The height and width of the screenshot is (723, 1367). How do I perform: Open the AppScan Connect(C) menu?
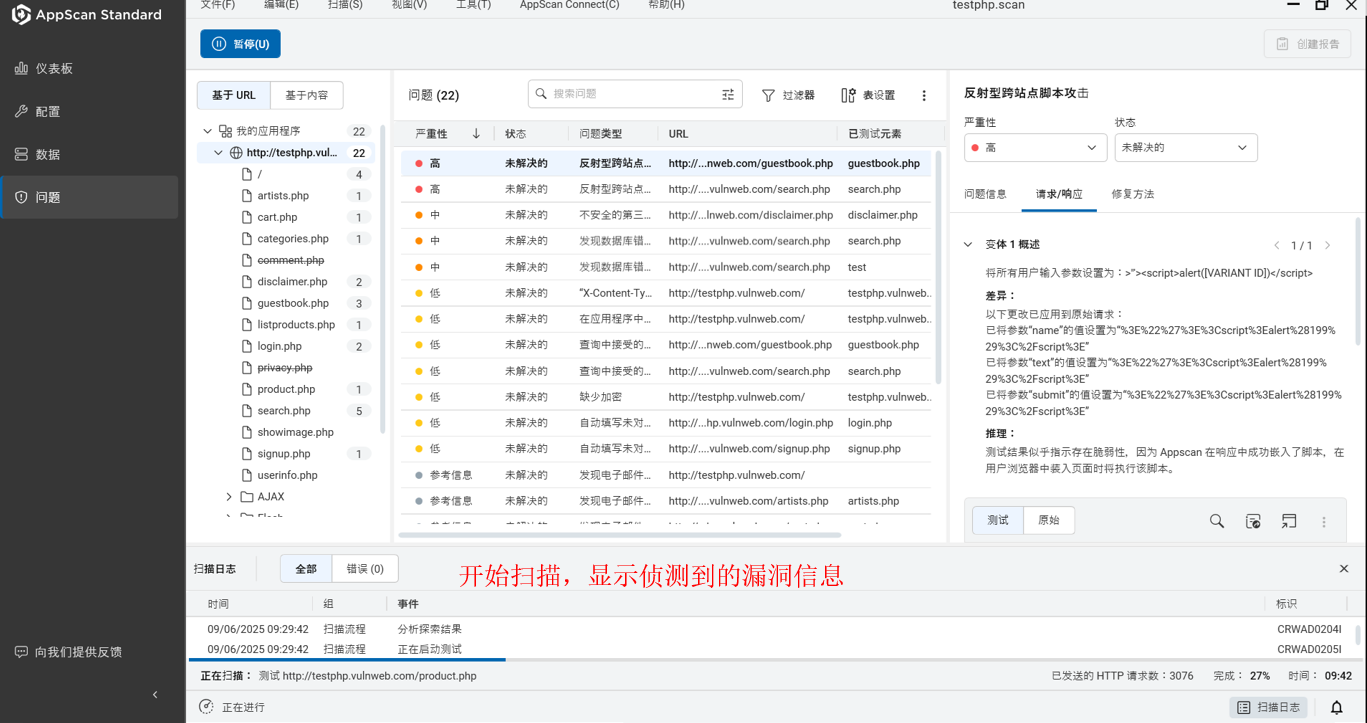(569, 5)
